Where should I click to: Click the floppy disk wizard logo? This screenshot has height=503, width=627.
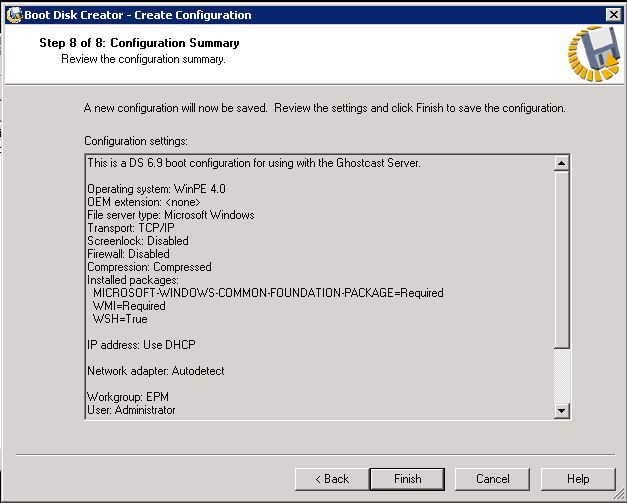point(594,53)
